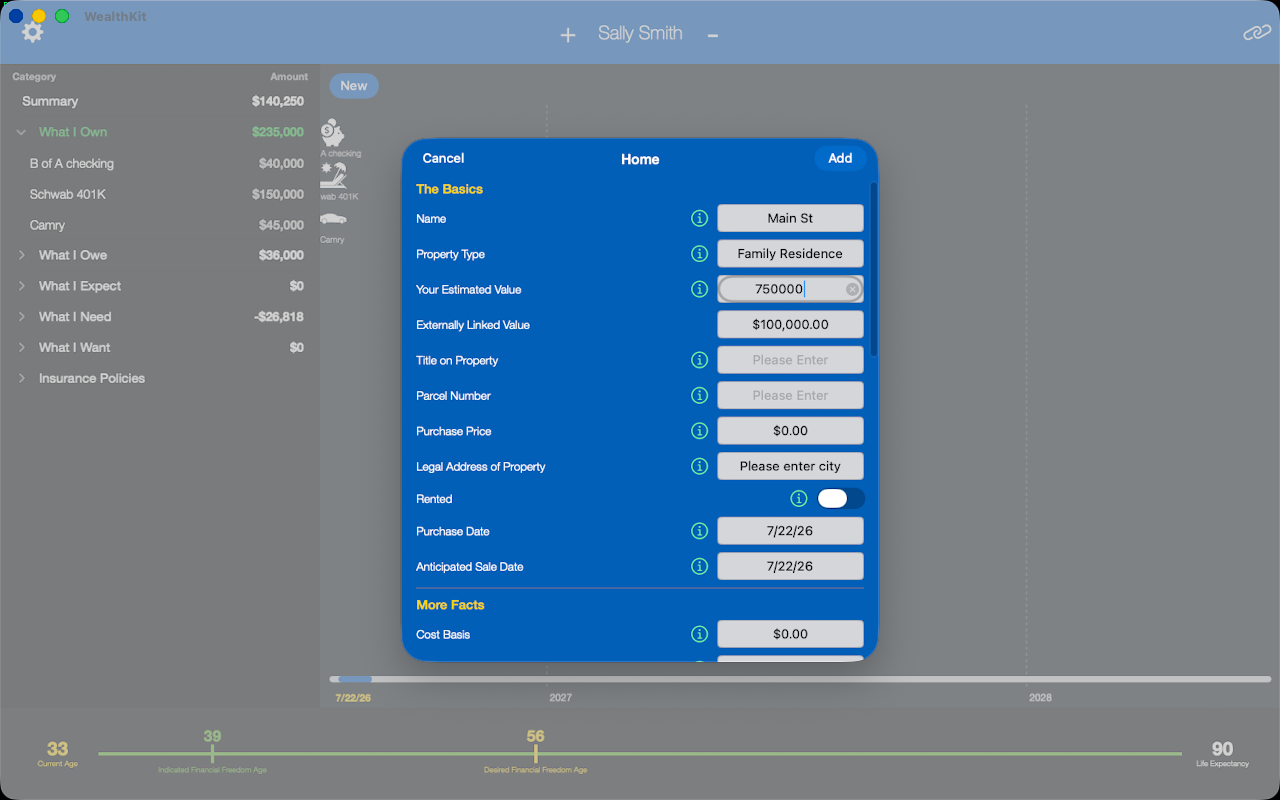Viewport: 1280px width, 800px height.
Task: Expand the What I Want category
Action: point(21,348)
